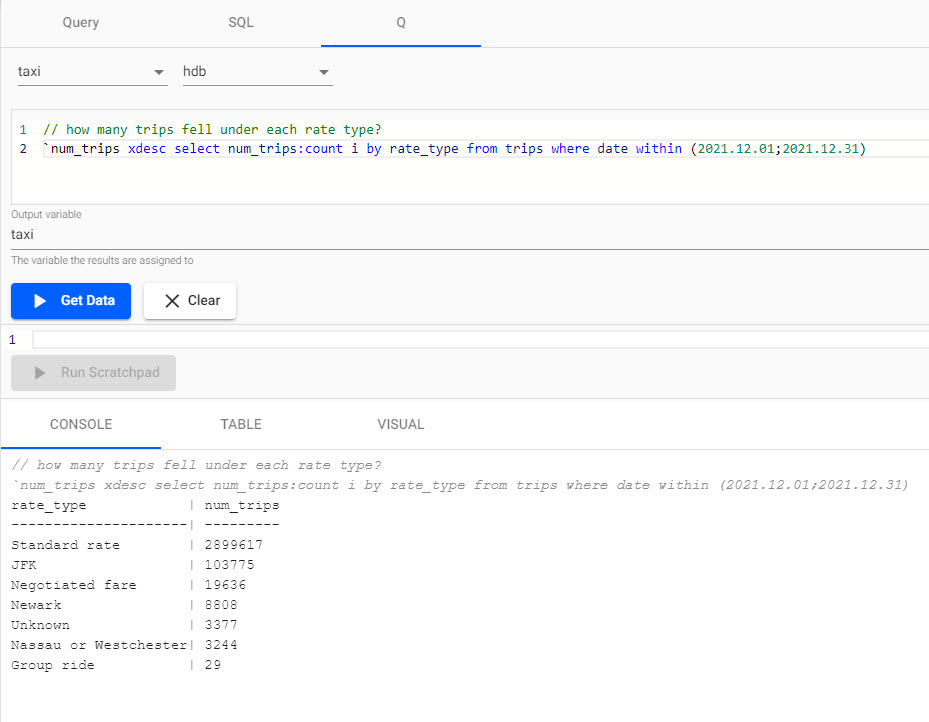Click into the scratchpad editor line
Viewport: 929px width, 722px height.
(x=480, y=339)
